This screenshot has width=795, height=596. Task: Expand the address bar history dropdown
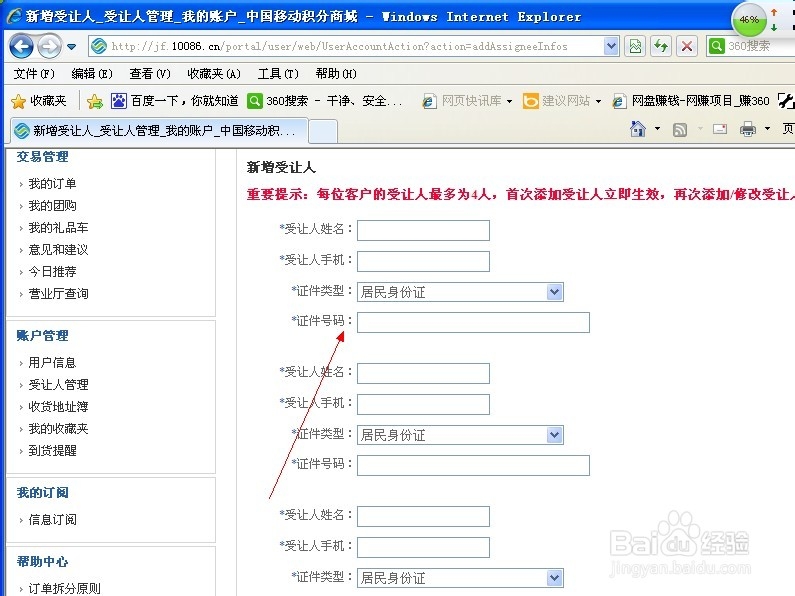[611, 47]
